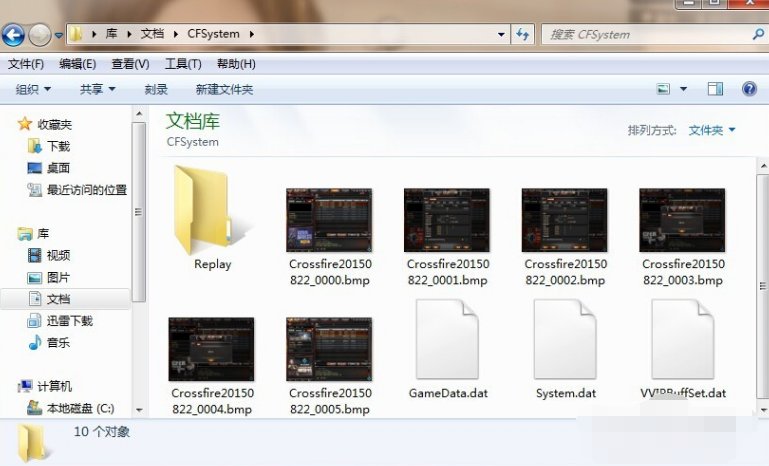Click navigation pane scroll down arrow
769x466 pixels.
(x=139, y=410)
